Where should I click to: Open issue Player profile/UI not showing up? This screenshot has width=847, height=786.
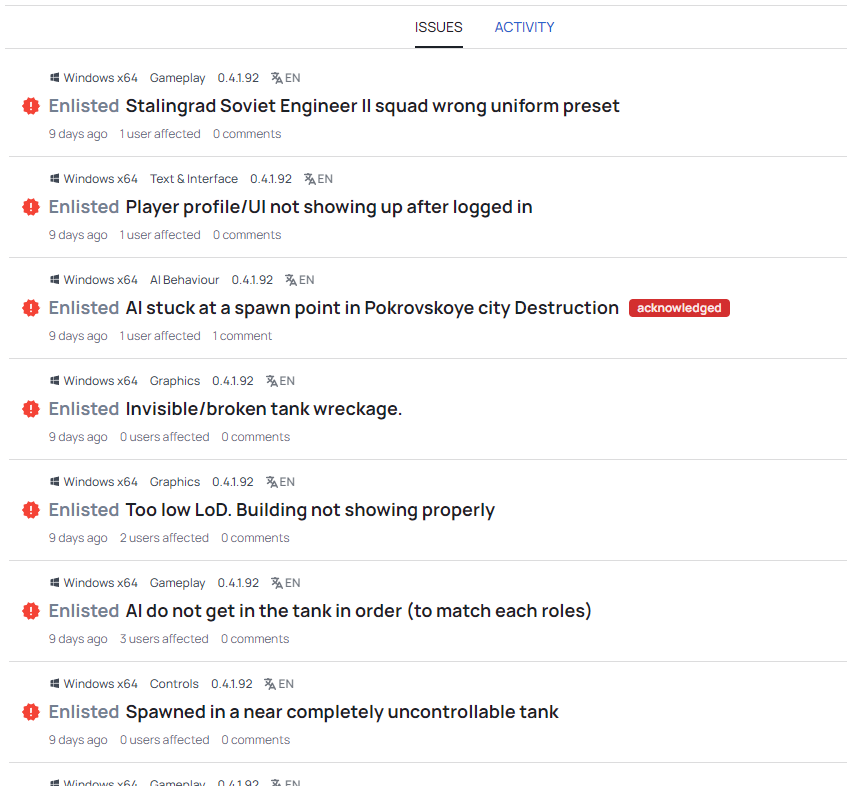(x=329, y=207)
